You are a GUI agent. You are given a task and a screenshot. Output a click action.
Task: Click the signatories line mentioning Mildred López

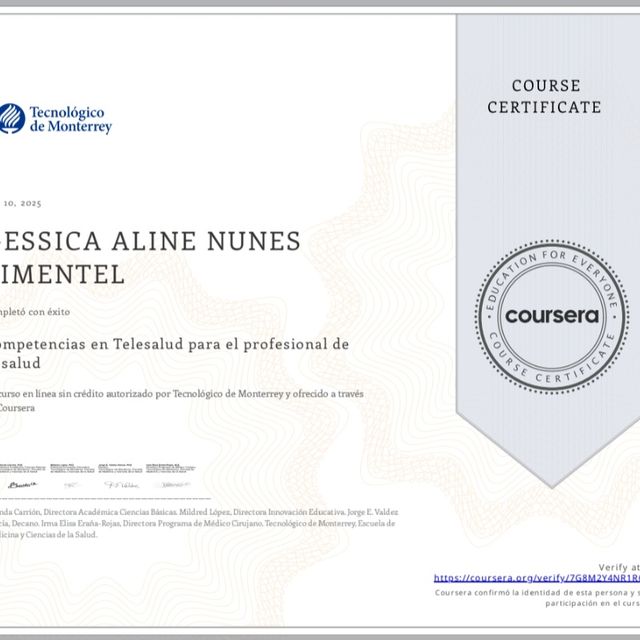point(199,512)
